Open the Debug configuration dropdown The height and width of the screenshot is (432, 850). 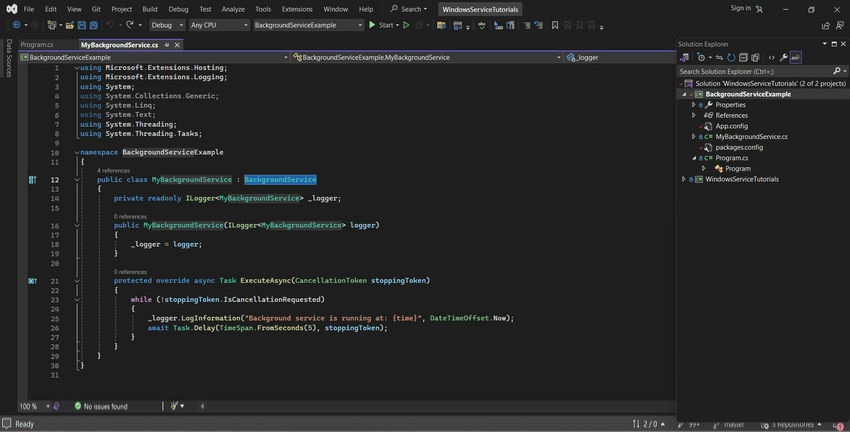[167, 25]
